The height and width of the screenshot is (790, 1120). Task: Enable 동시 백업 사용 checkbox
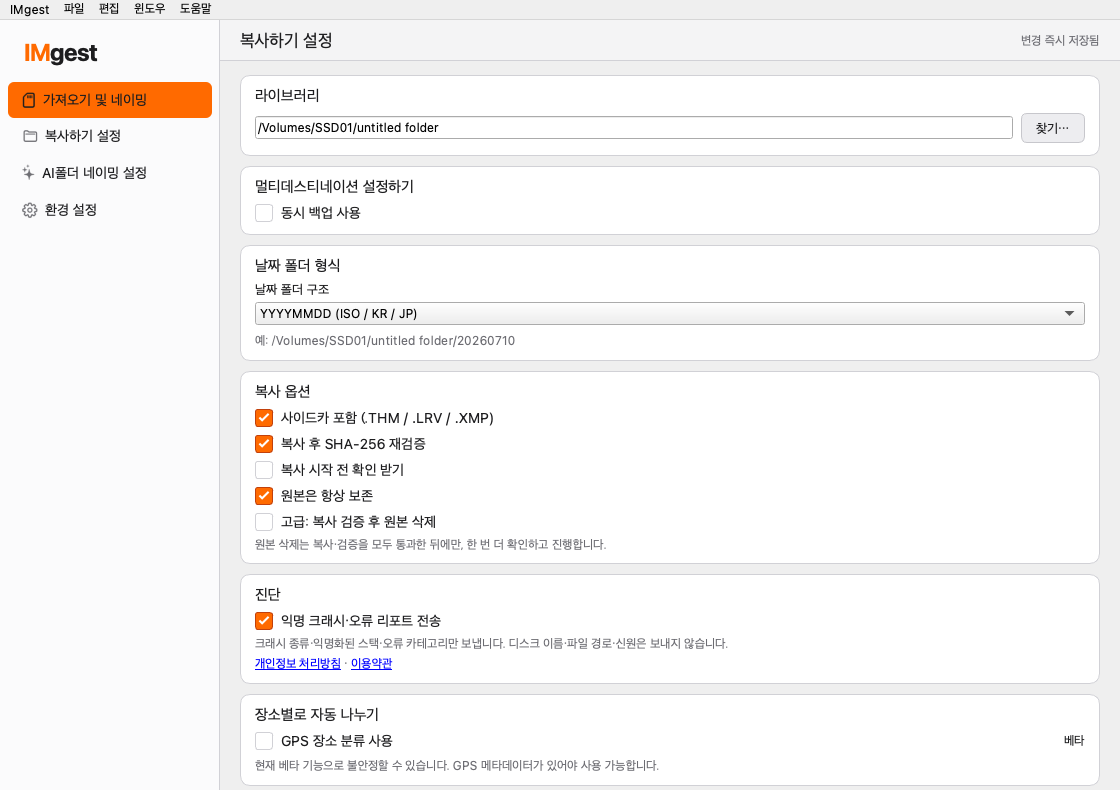click(x=264, y=213)
